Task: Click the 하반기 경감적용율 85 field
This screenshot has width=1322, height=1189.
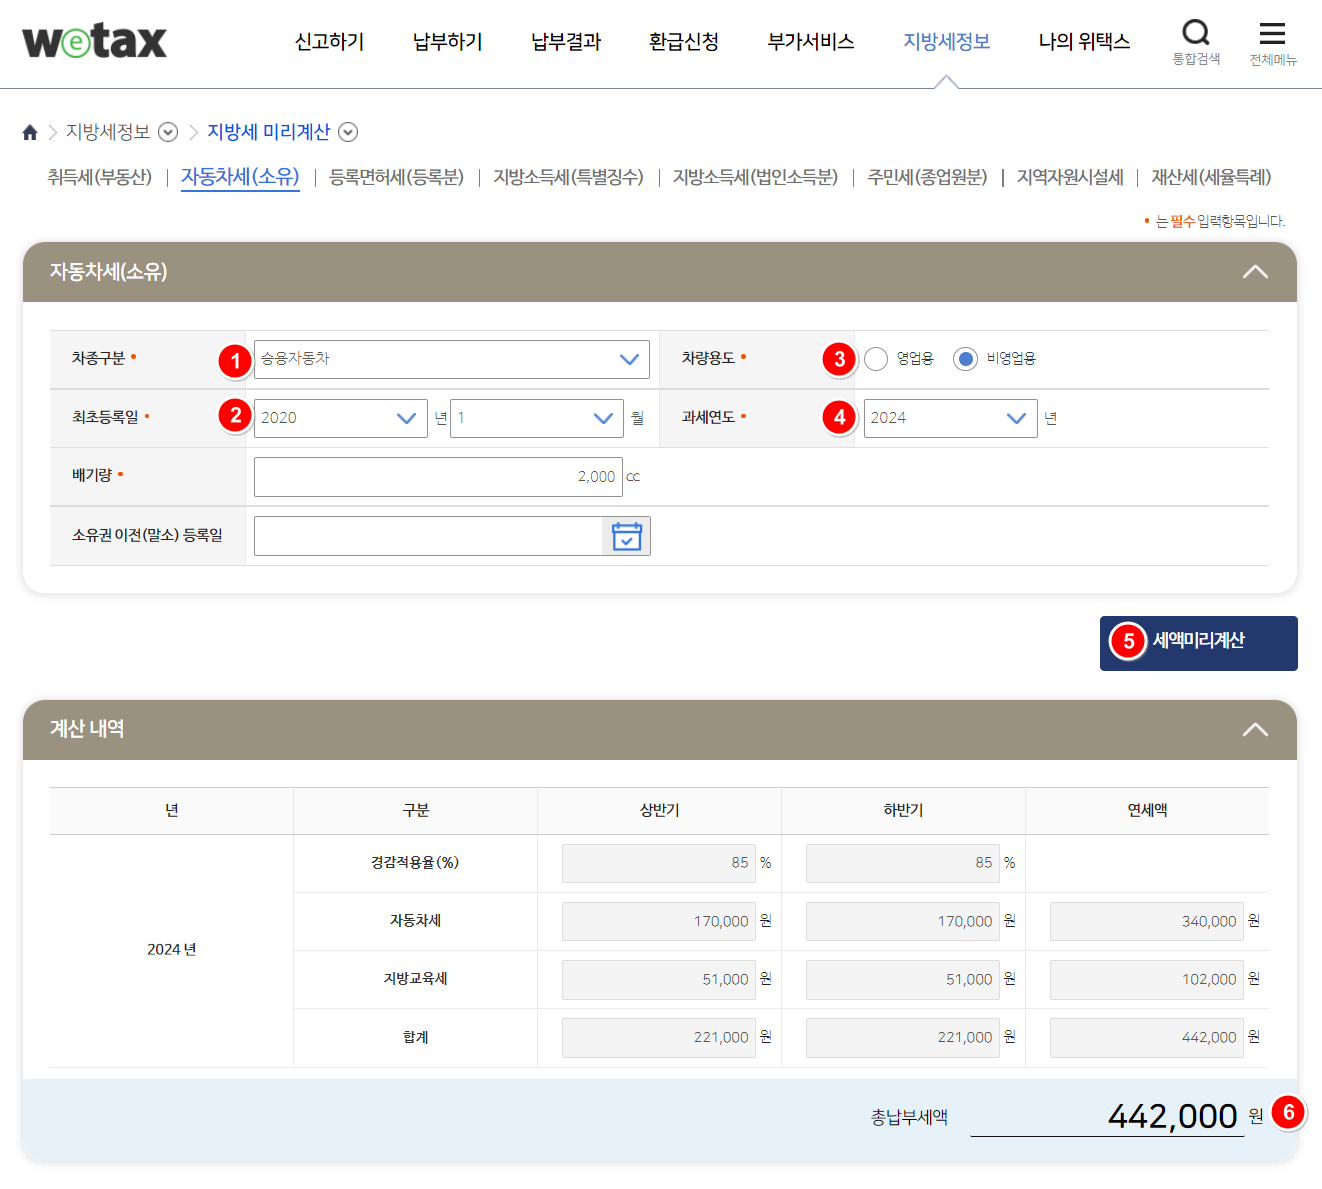Action: pos(903,863)
